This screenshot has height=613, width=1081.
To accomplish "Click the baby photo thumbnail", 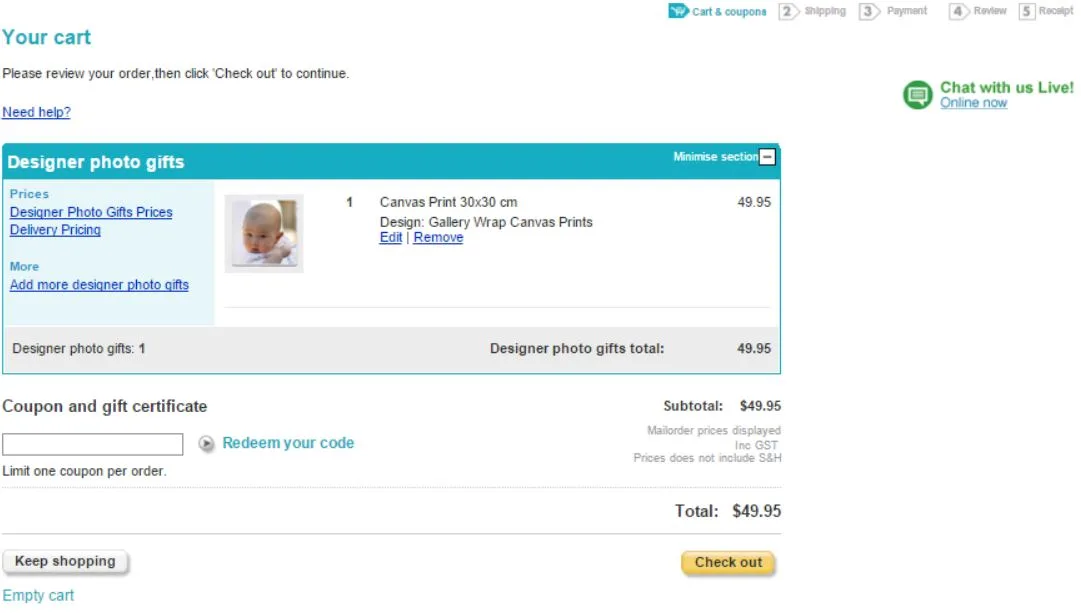I will click(x=264, y=233).
